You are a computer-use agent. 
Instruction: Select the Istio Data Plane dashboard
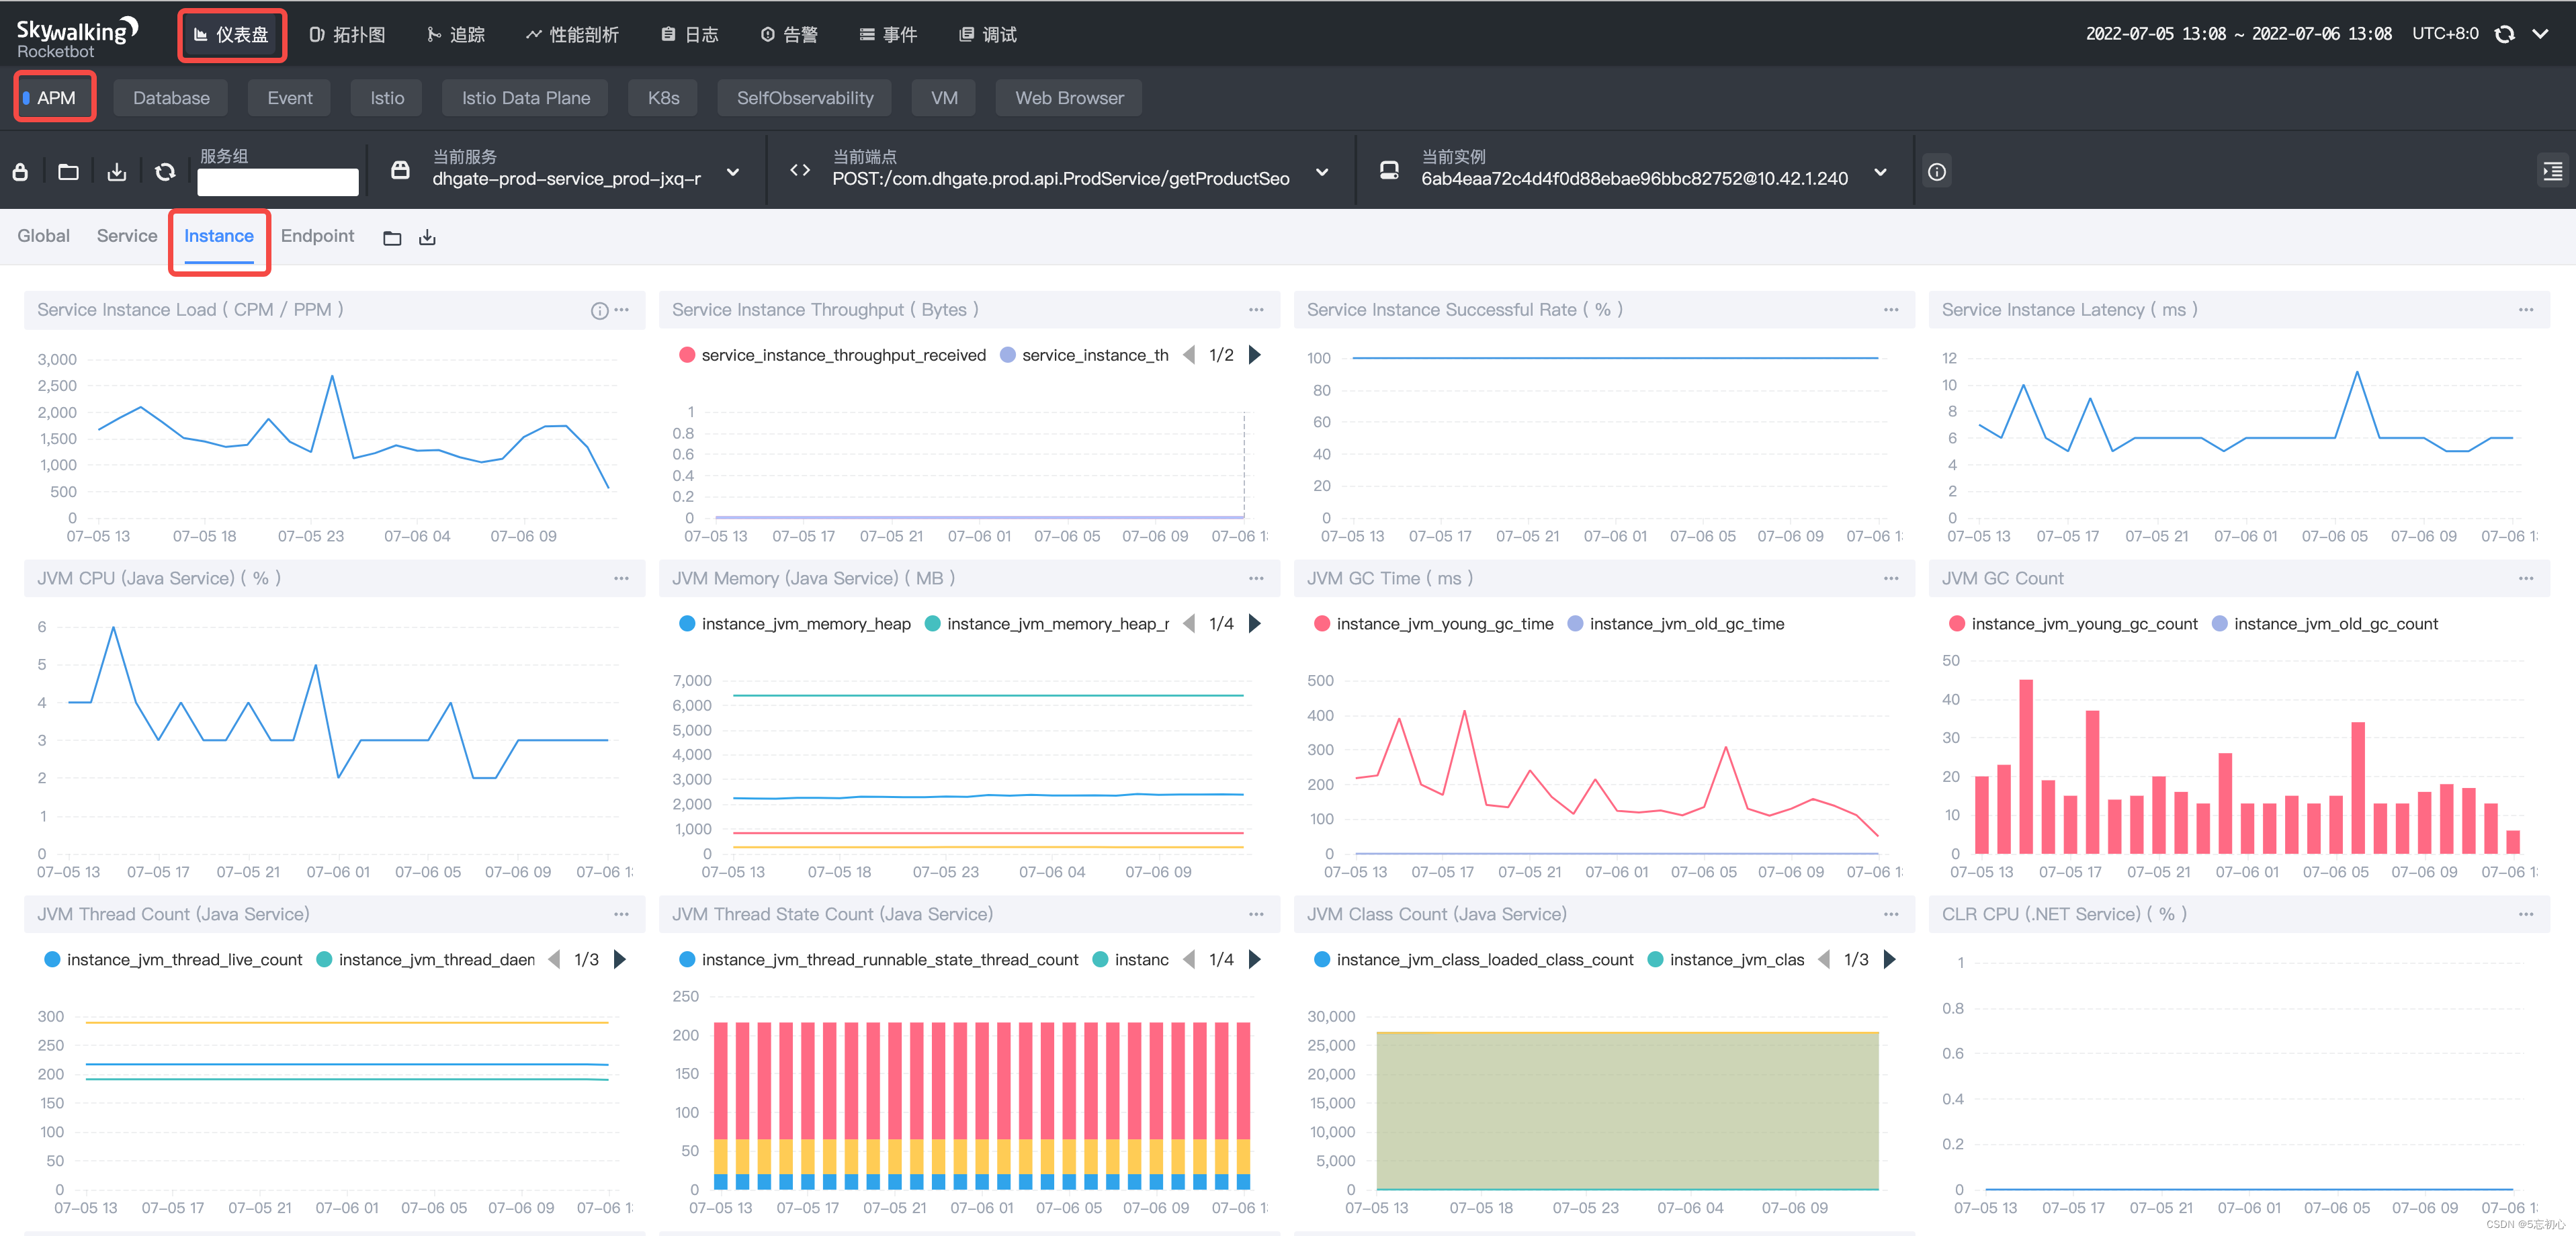[525, 98]
